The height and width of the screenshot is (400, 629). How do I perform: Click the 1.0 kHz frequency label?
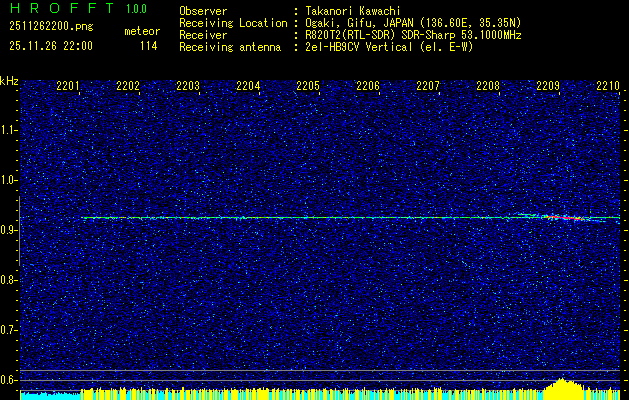pos(9,180)
